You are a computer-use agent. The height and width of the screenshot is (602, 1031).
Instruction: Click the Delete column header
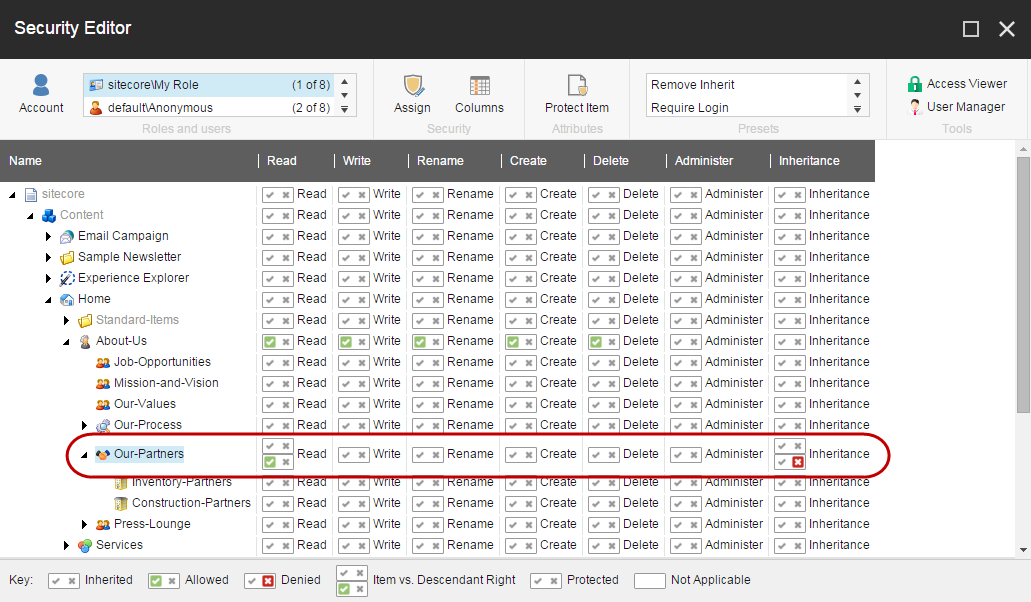click(611, 161)
